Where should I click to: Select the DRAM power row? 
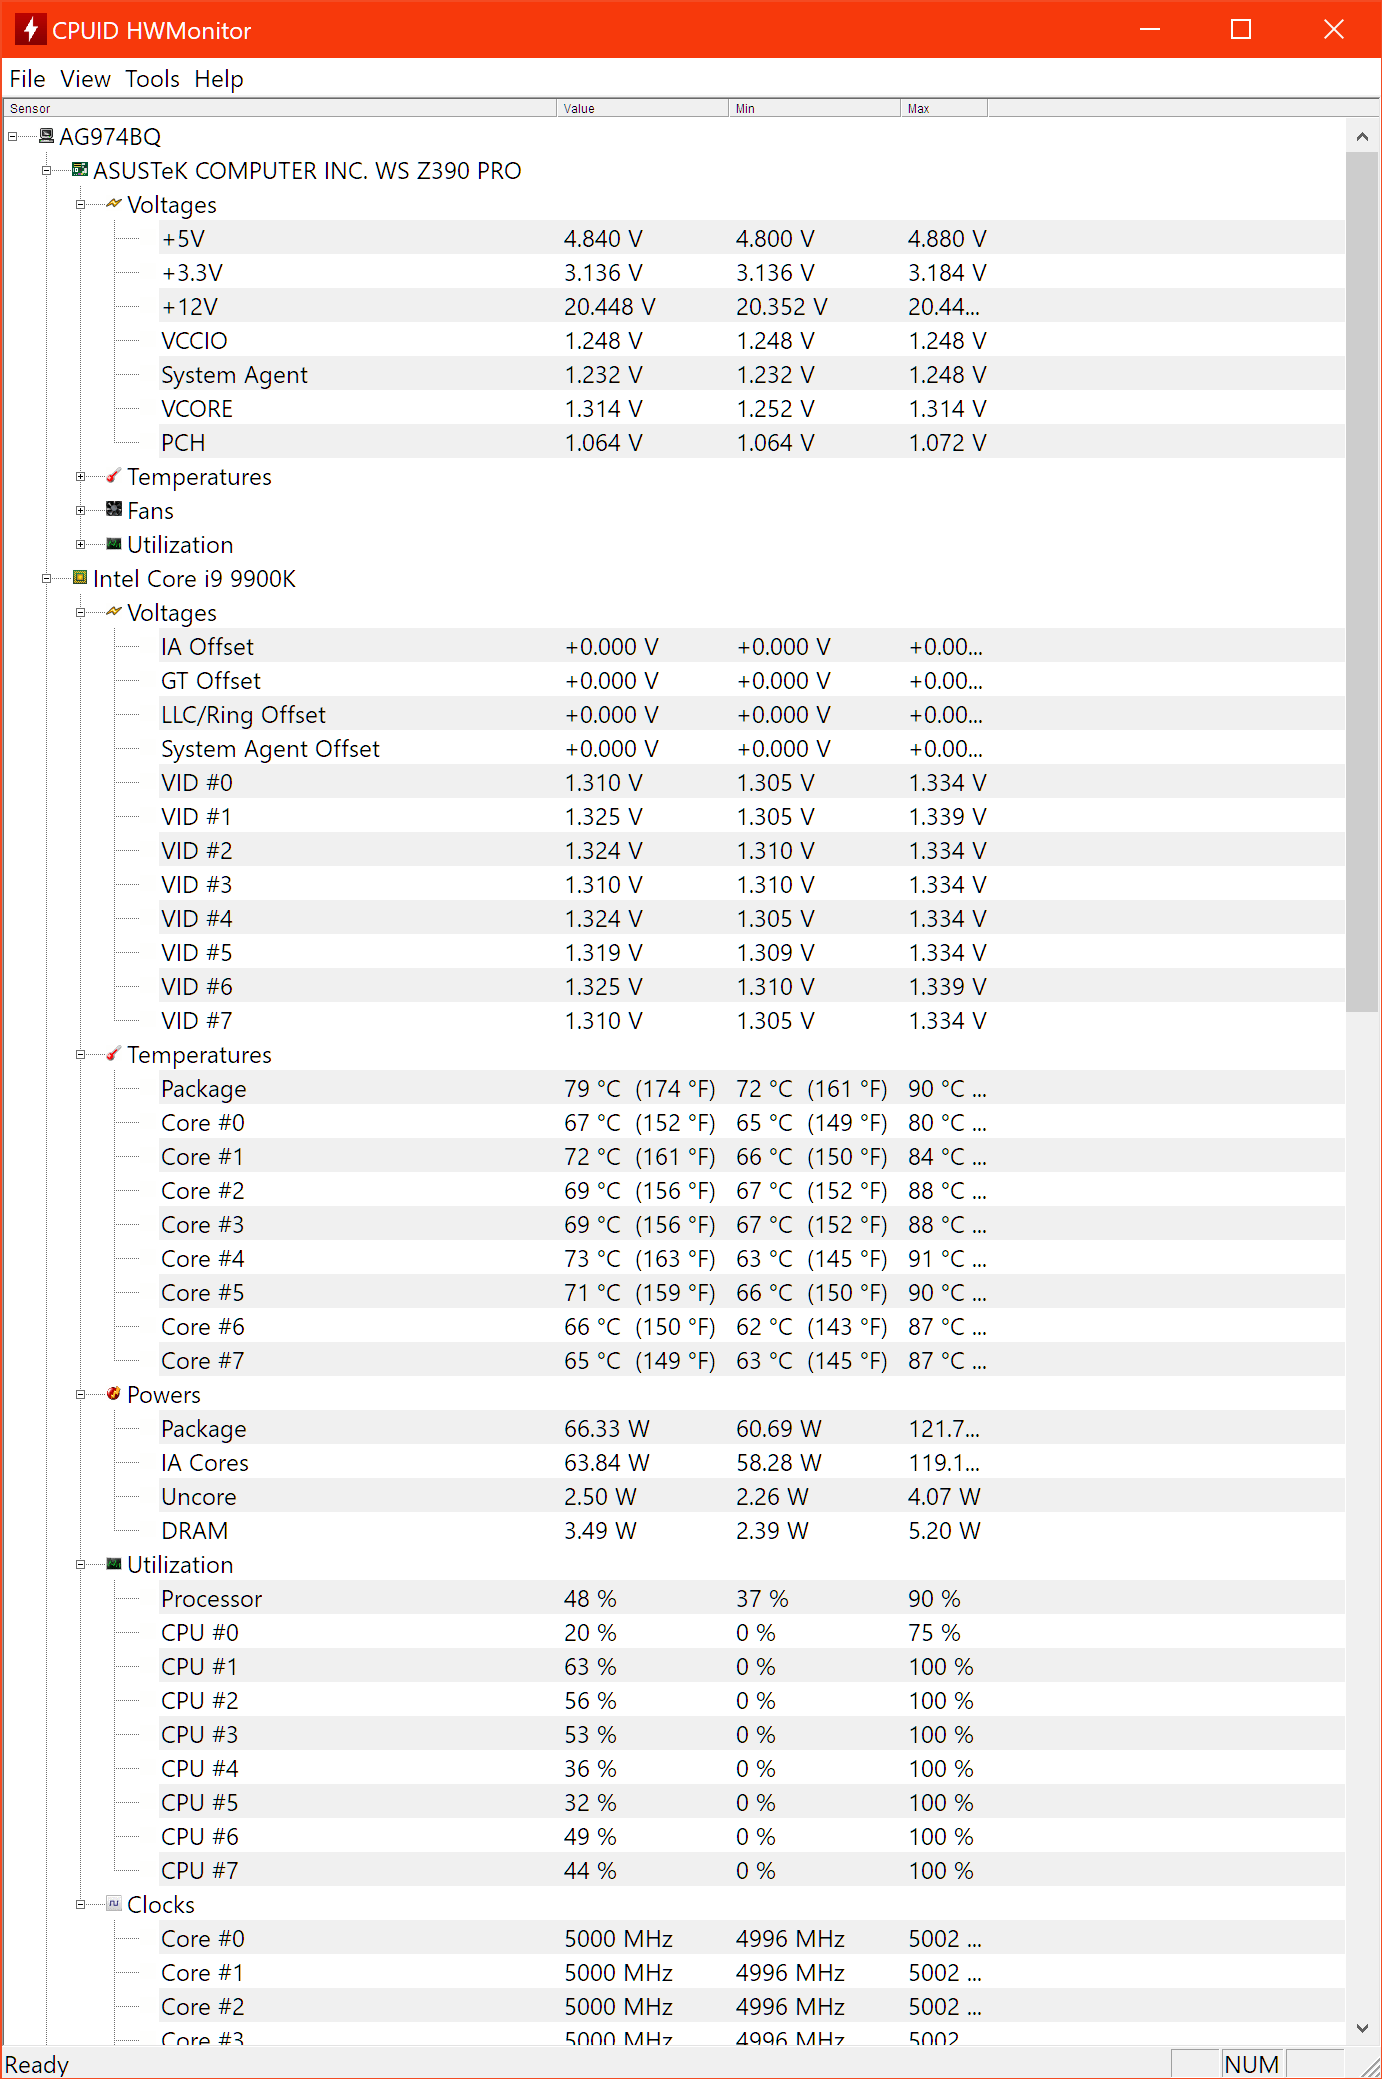[x=751, y=1530]
